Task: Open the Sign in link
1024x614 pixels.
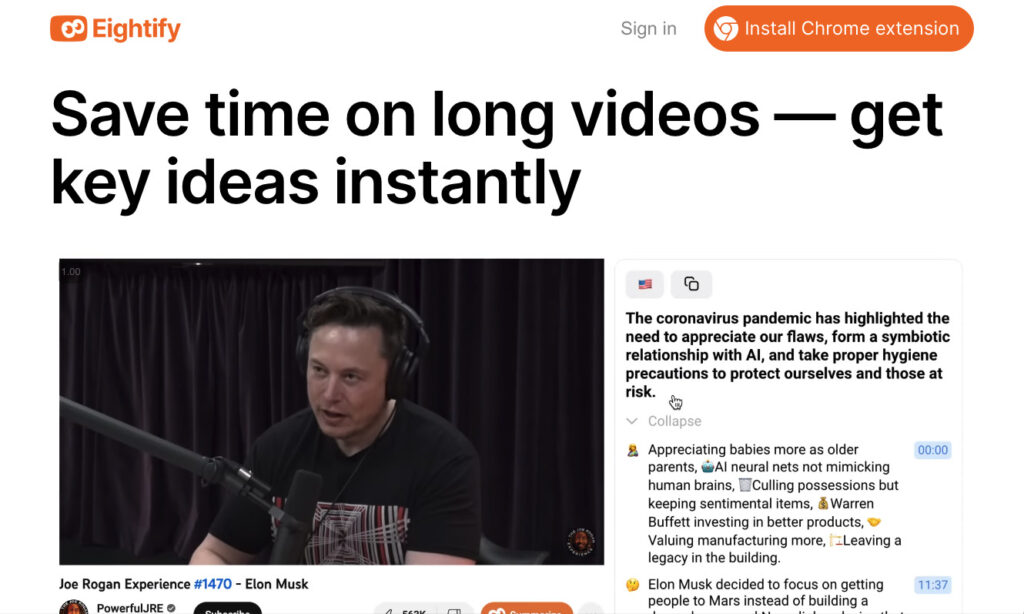Action: [648, 29]
